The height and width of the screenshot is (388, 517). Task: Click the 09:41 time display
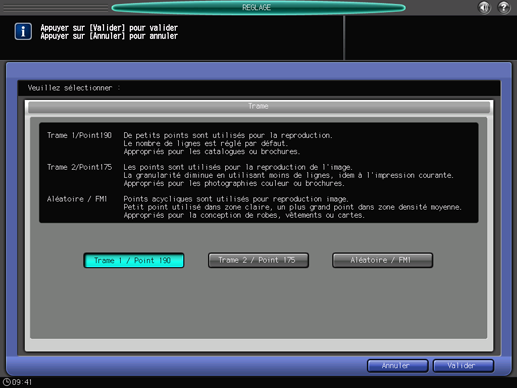pyautogui.click(x=22, y=382)
